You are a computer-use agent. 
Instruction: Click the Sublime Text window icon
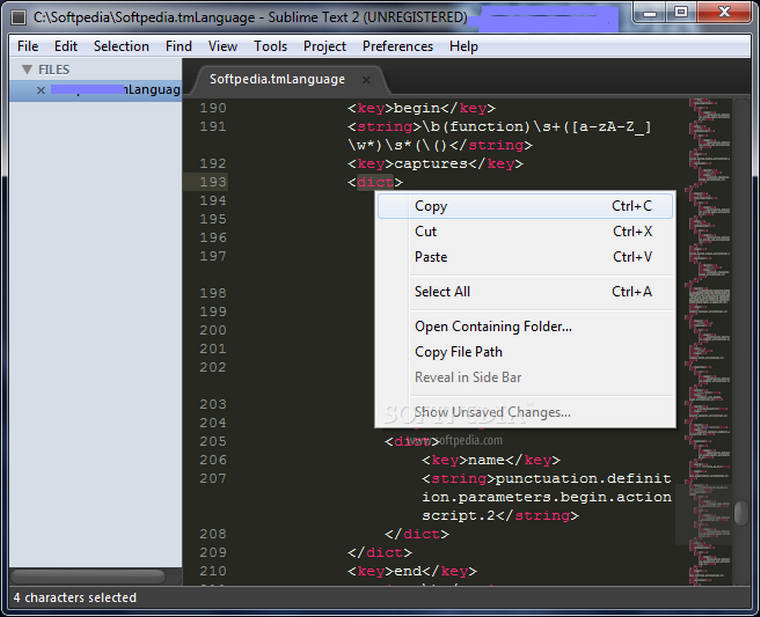pos(18,17)
